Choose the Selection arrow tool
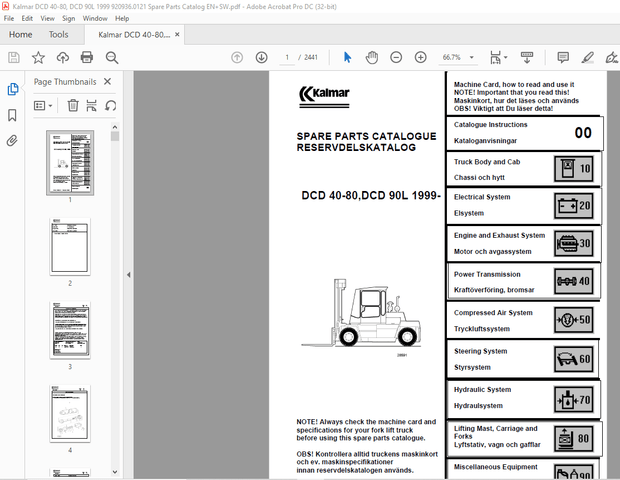The width and height of the screenshot is (620, 480). coord(348,58)
